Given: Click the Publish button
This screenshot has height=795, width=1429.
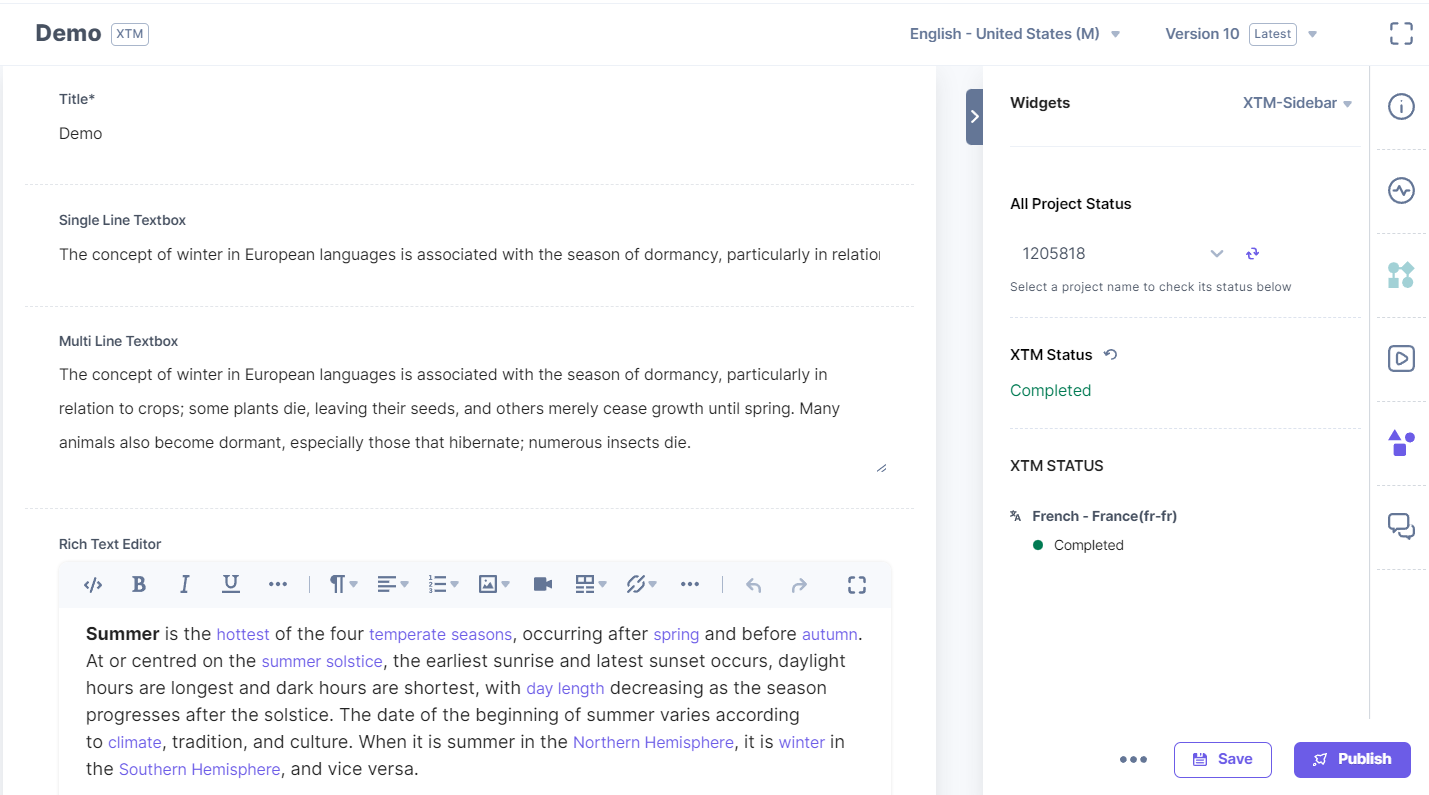Looking at the screenshot, I should pyautogui.click(x=1352, y=759).
